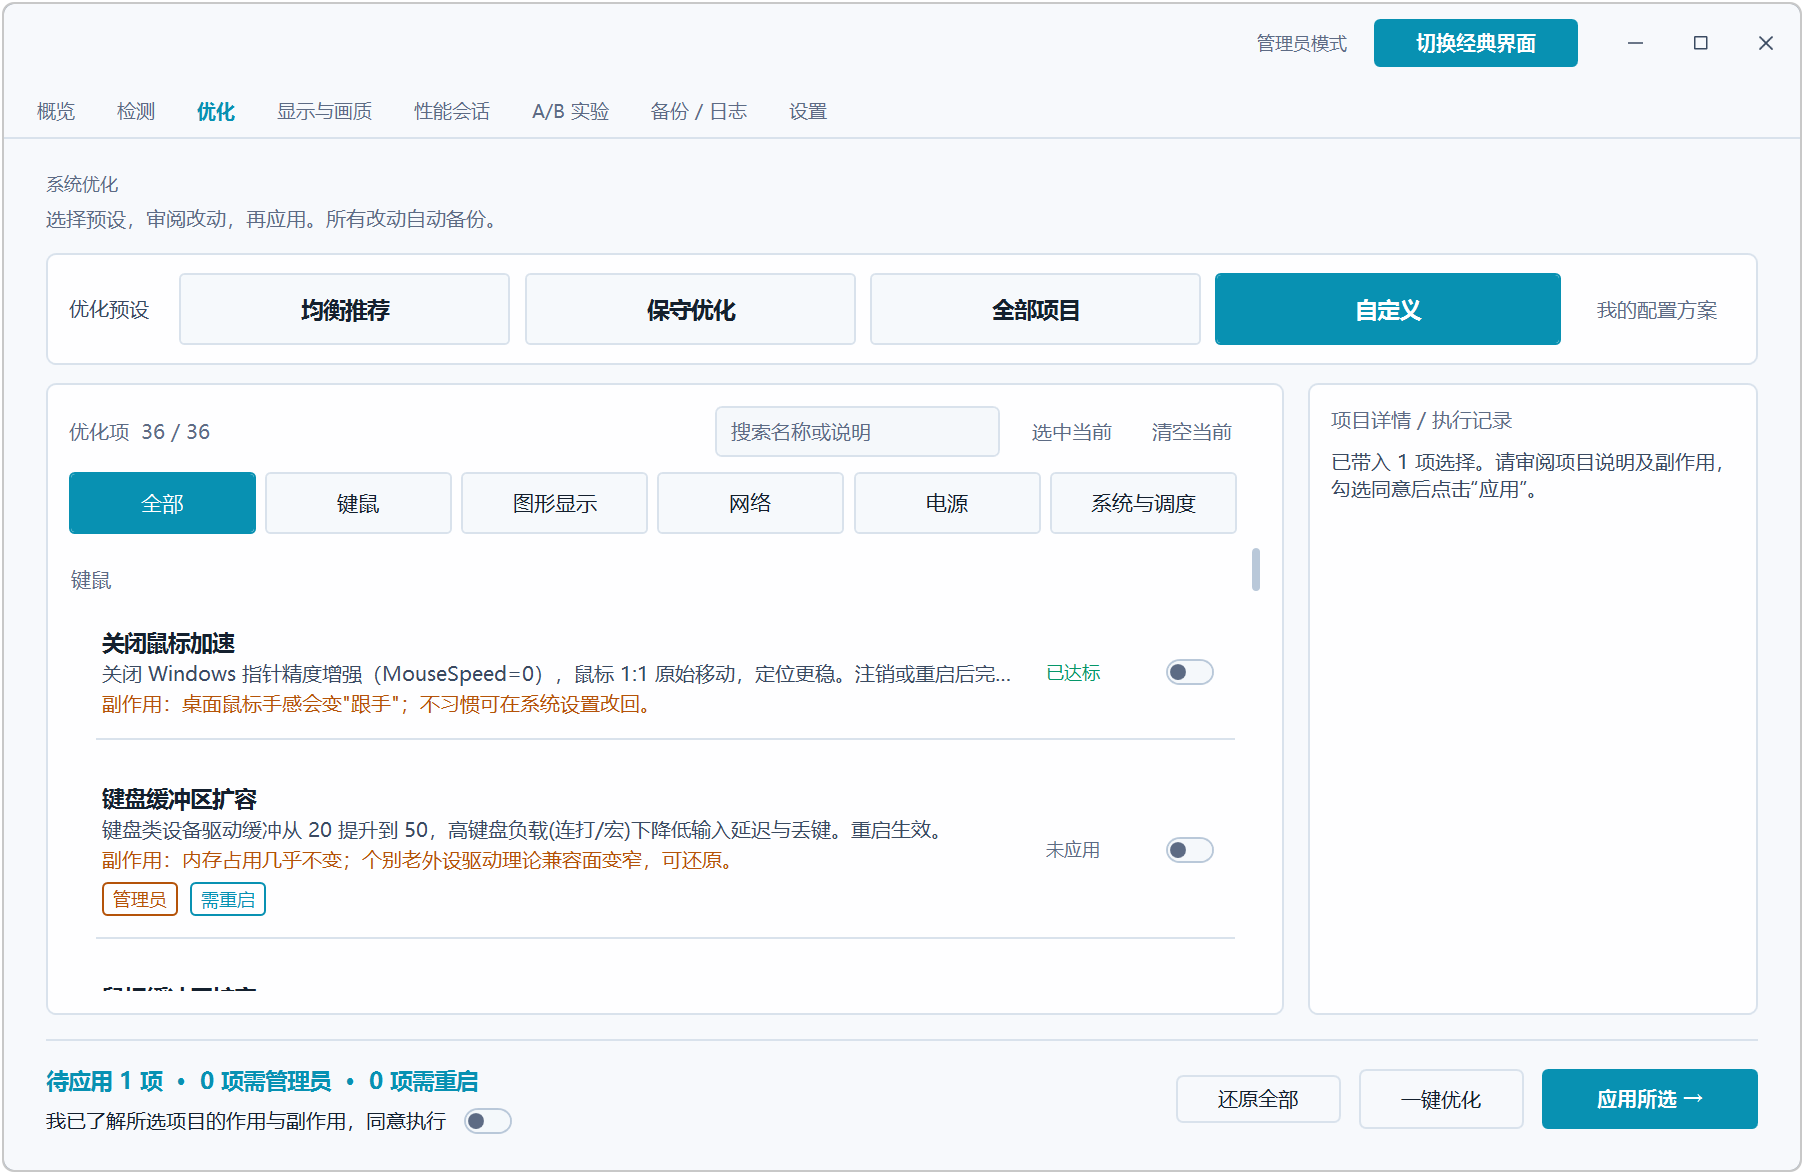Go to the 性能会话 tab
Screen dimensions: 1805x1175
tap(452, 111)
